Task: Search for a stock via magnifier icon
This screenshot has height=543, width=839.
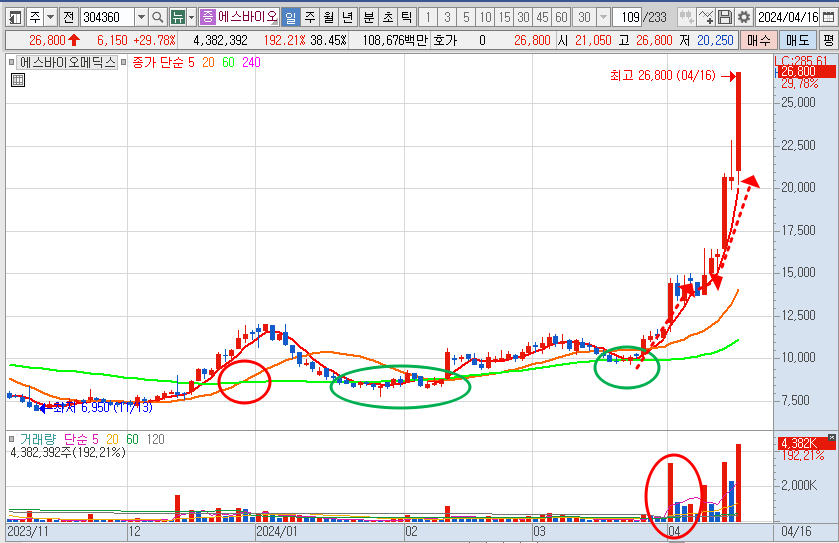Action: click(157, 18)
